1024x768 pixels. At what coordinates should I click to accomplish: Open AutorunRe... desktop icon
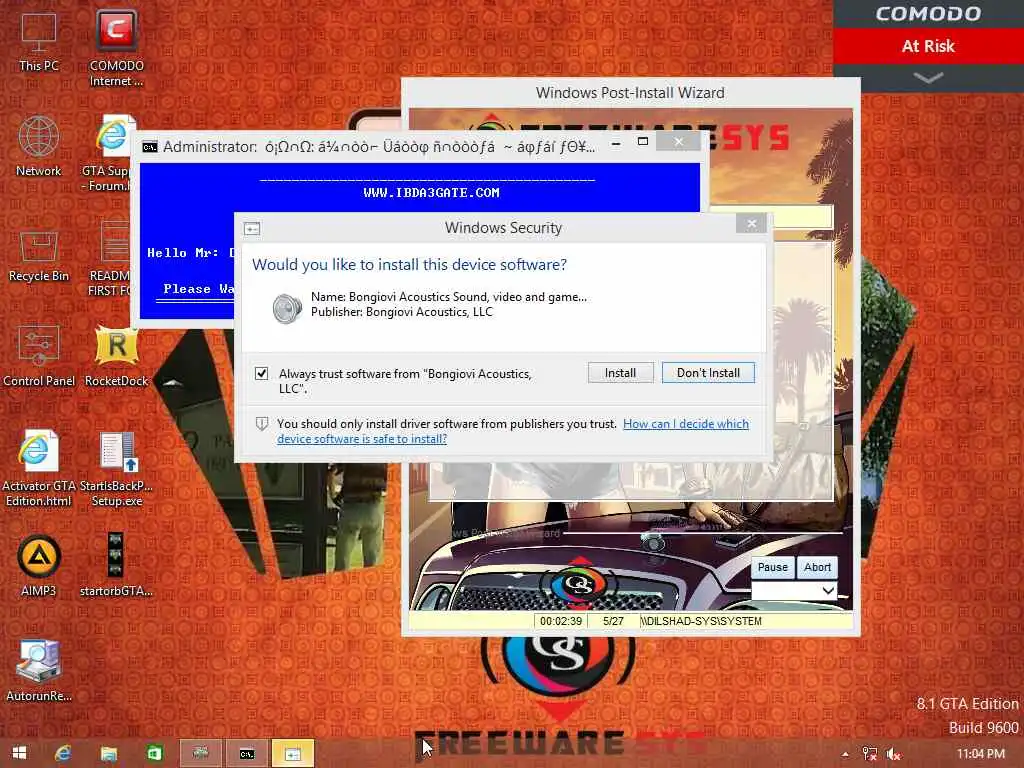39,671
